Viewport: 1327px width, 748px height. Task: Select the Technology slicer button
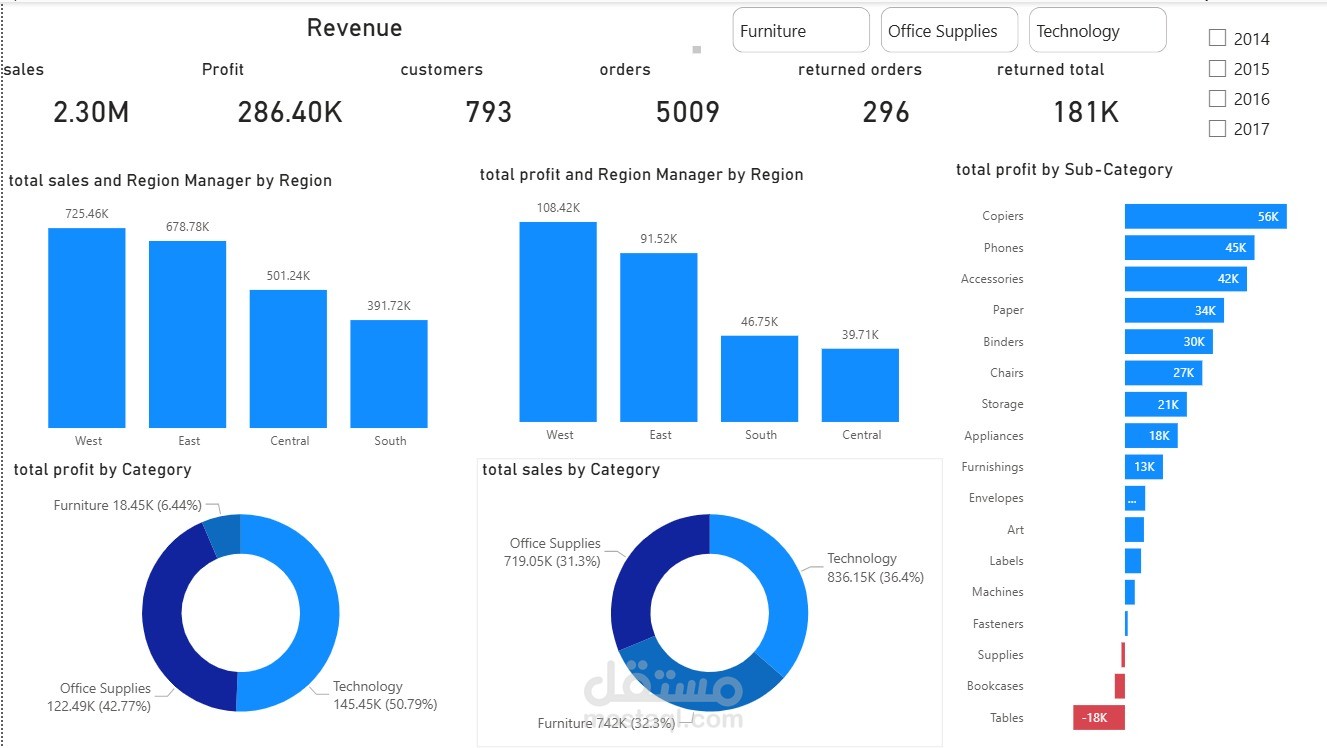pos(1097,30)
